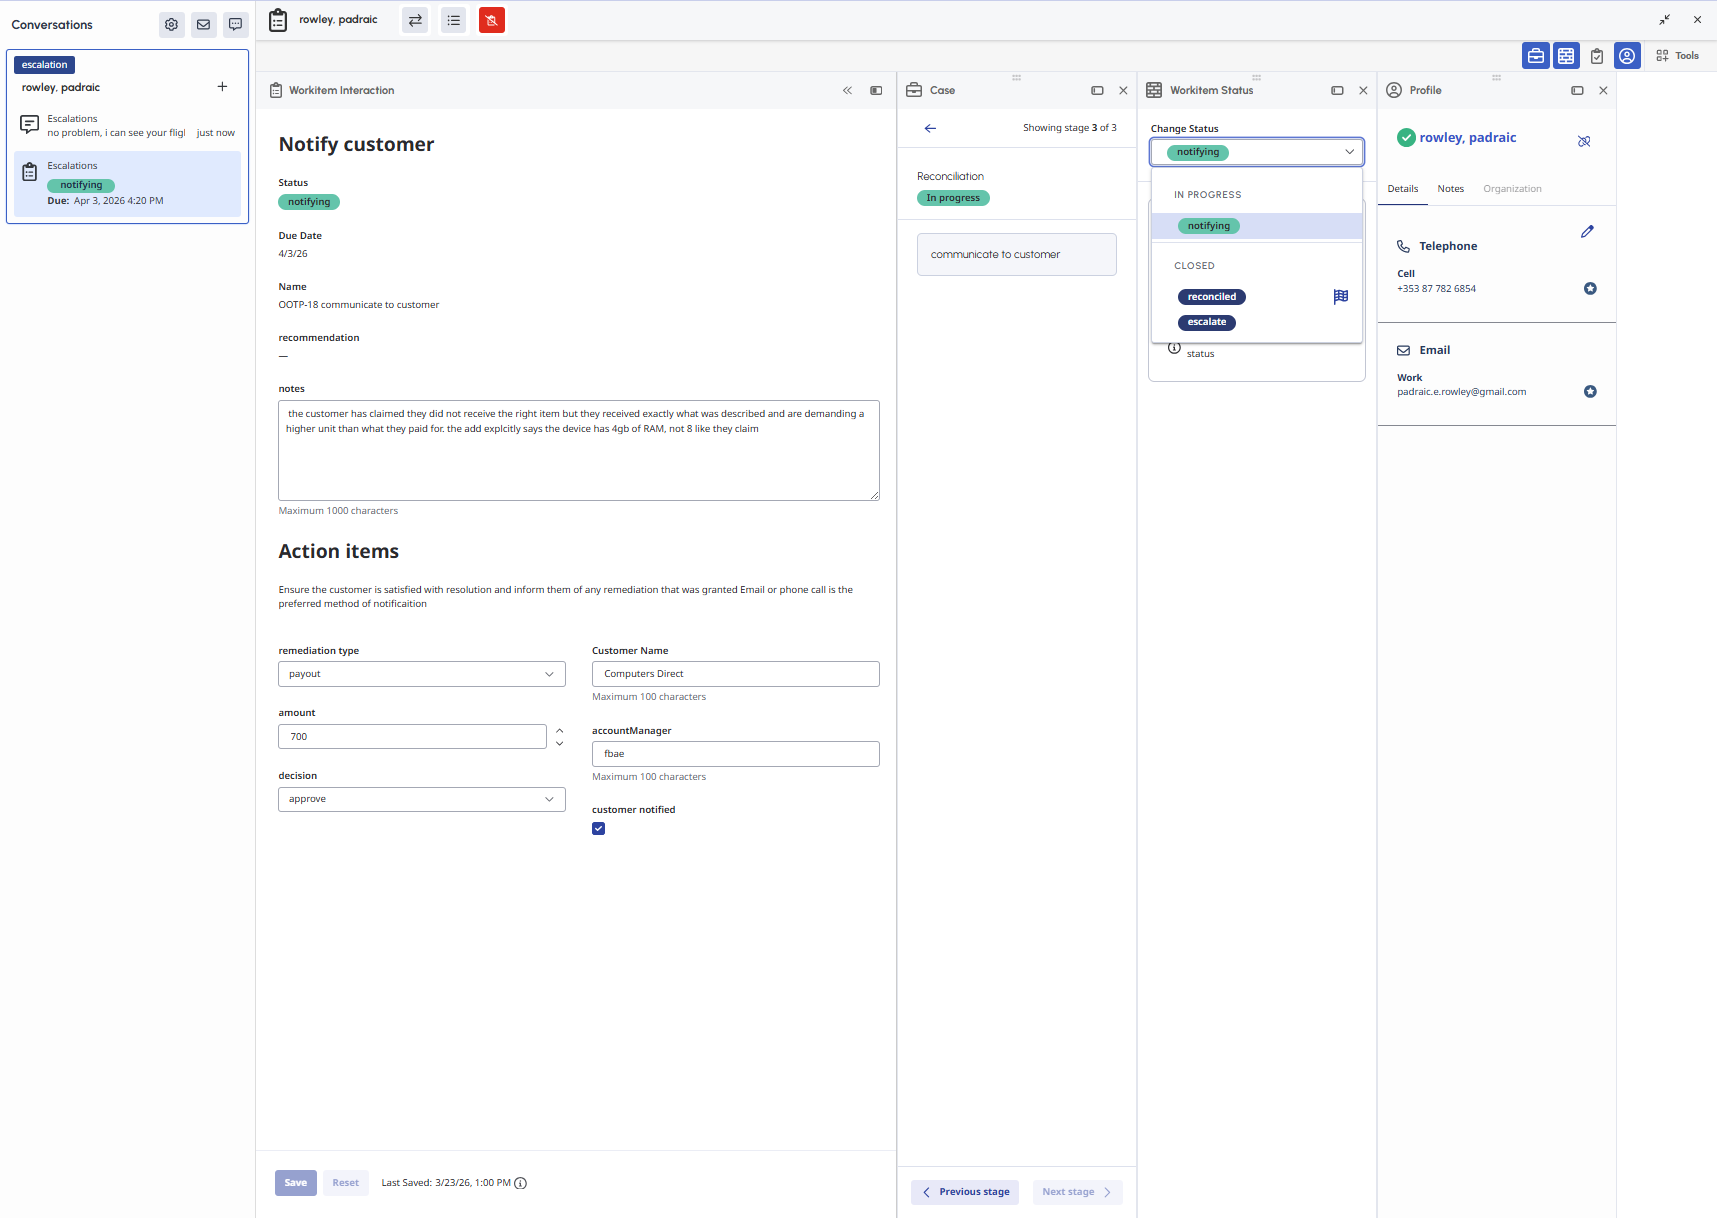Screen dimensions: 1717x1218
Task: Toggle the Profile panel toolbar button
Action: [1627, 56]
